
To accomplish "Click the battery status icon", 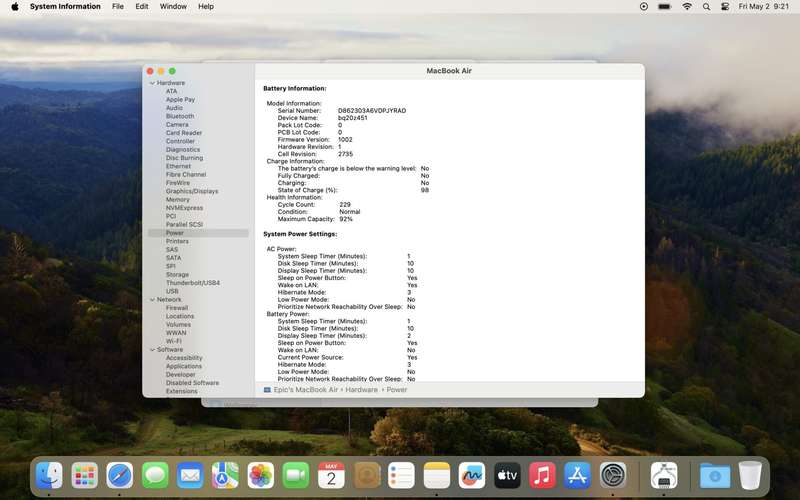I will click(x=665, y=7).
